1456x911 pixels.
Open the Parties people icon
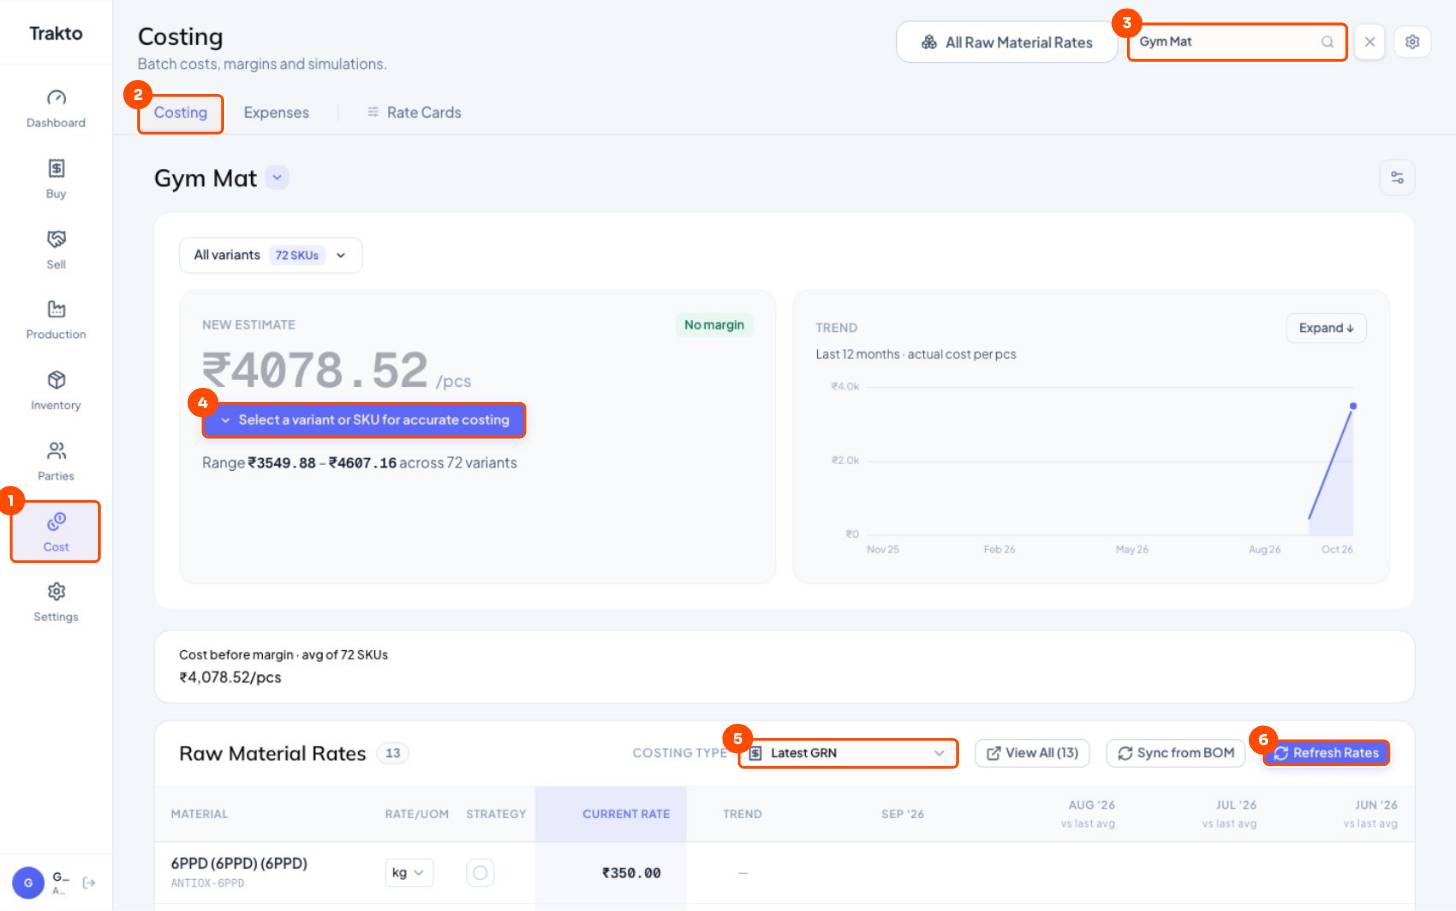coord(56,451)
